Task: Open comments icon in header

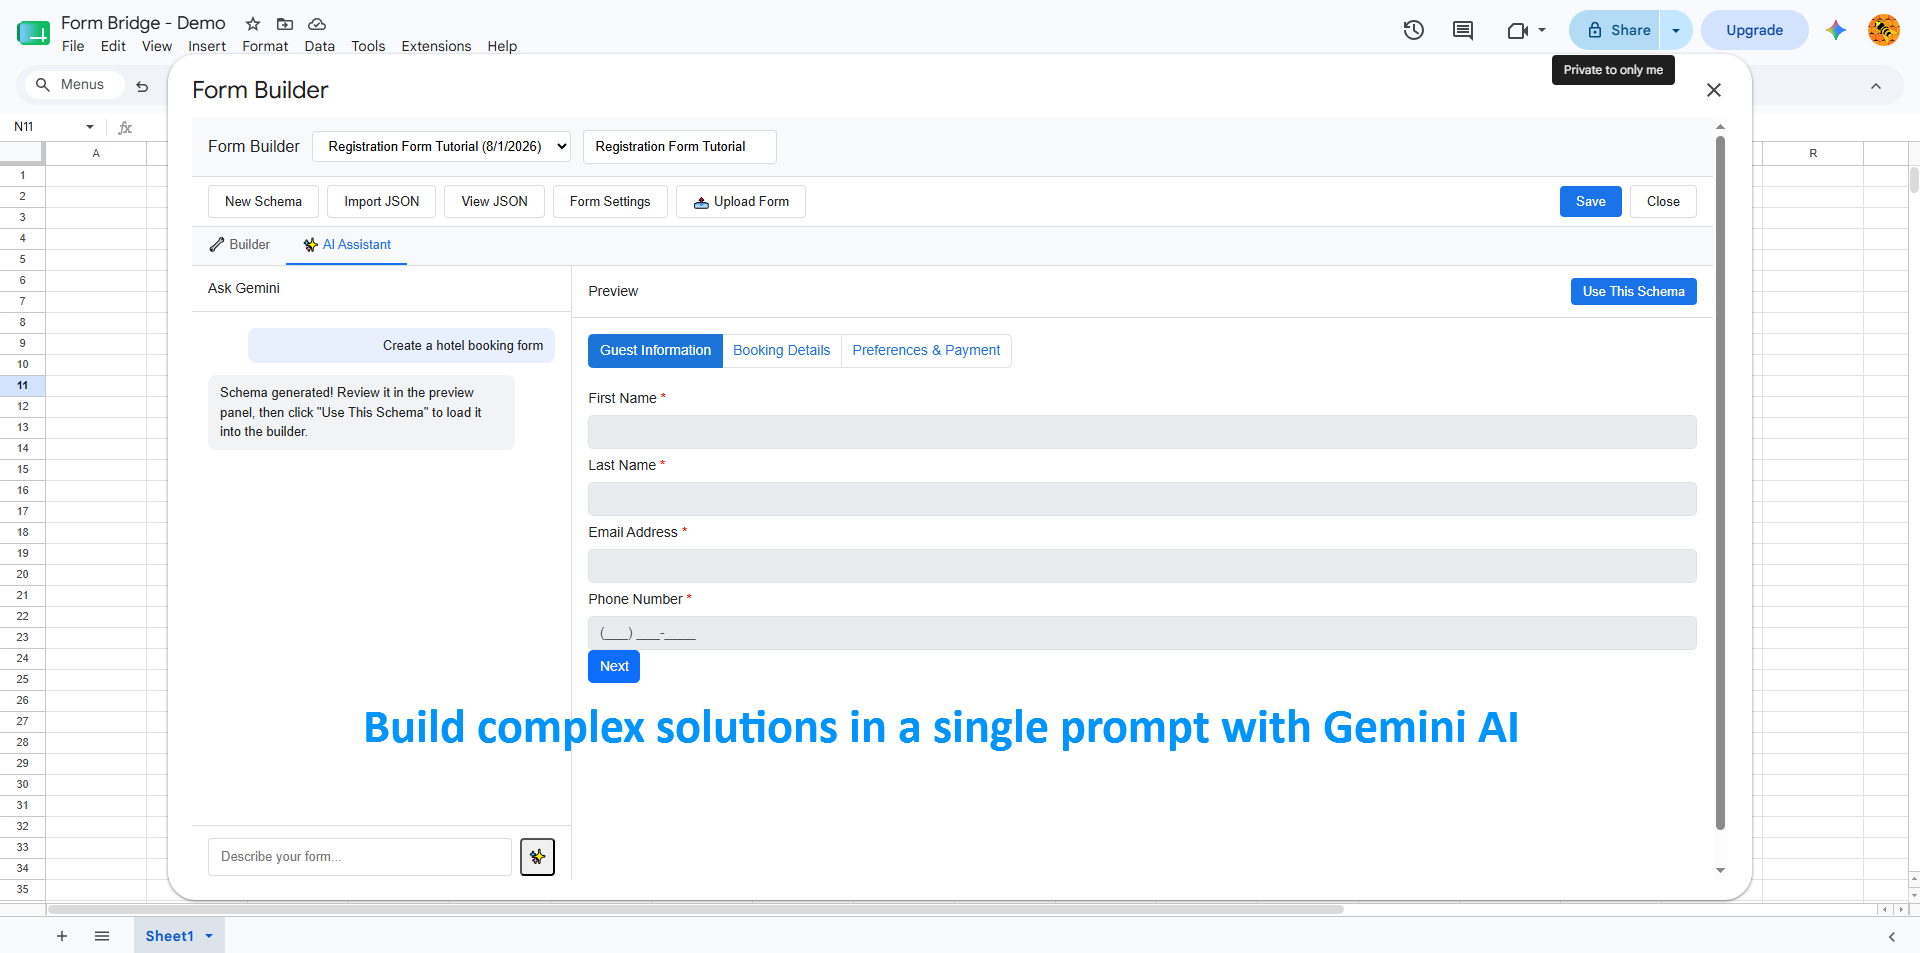Action: [1463, 30]
